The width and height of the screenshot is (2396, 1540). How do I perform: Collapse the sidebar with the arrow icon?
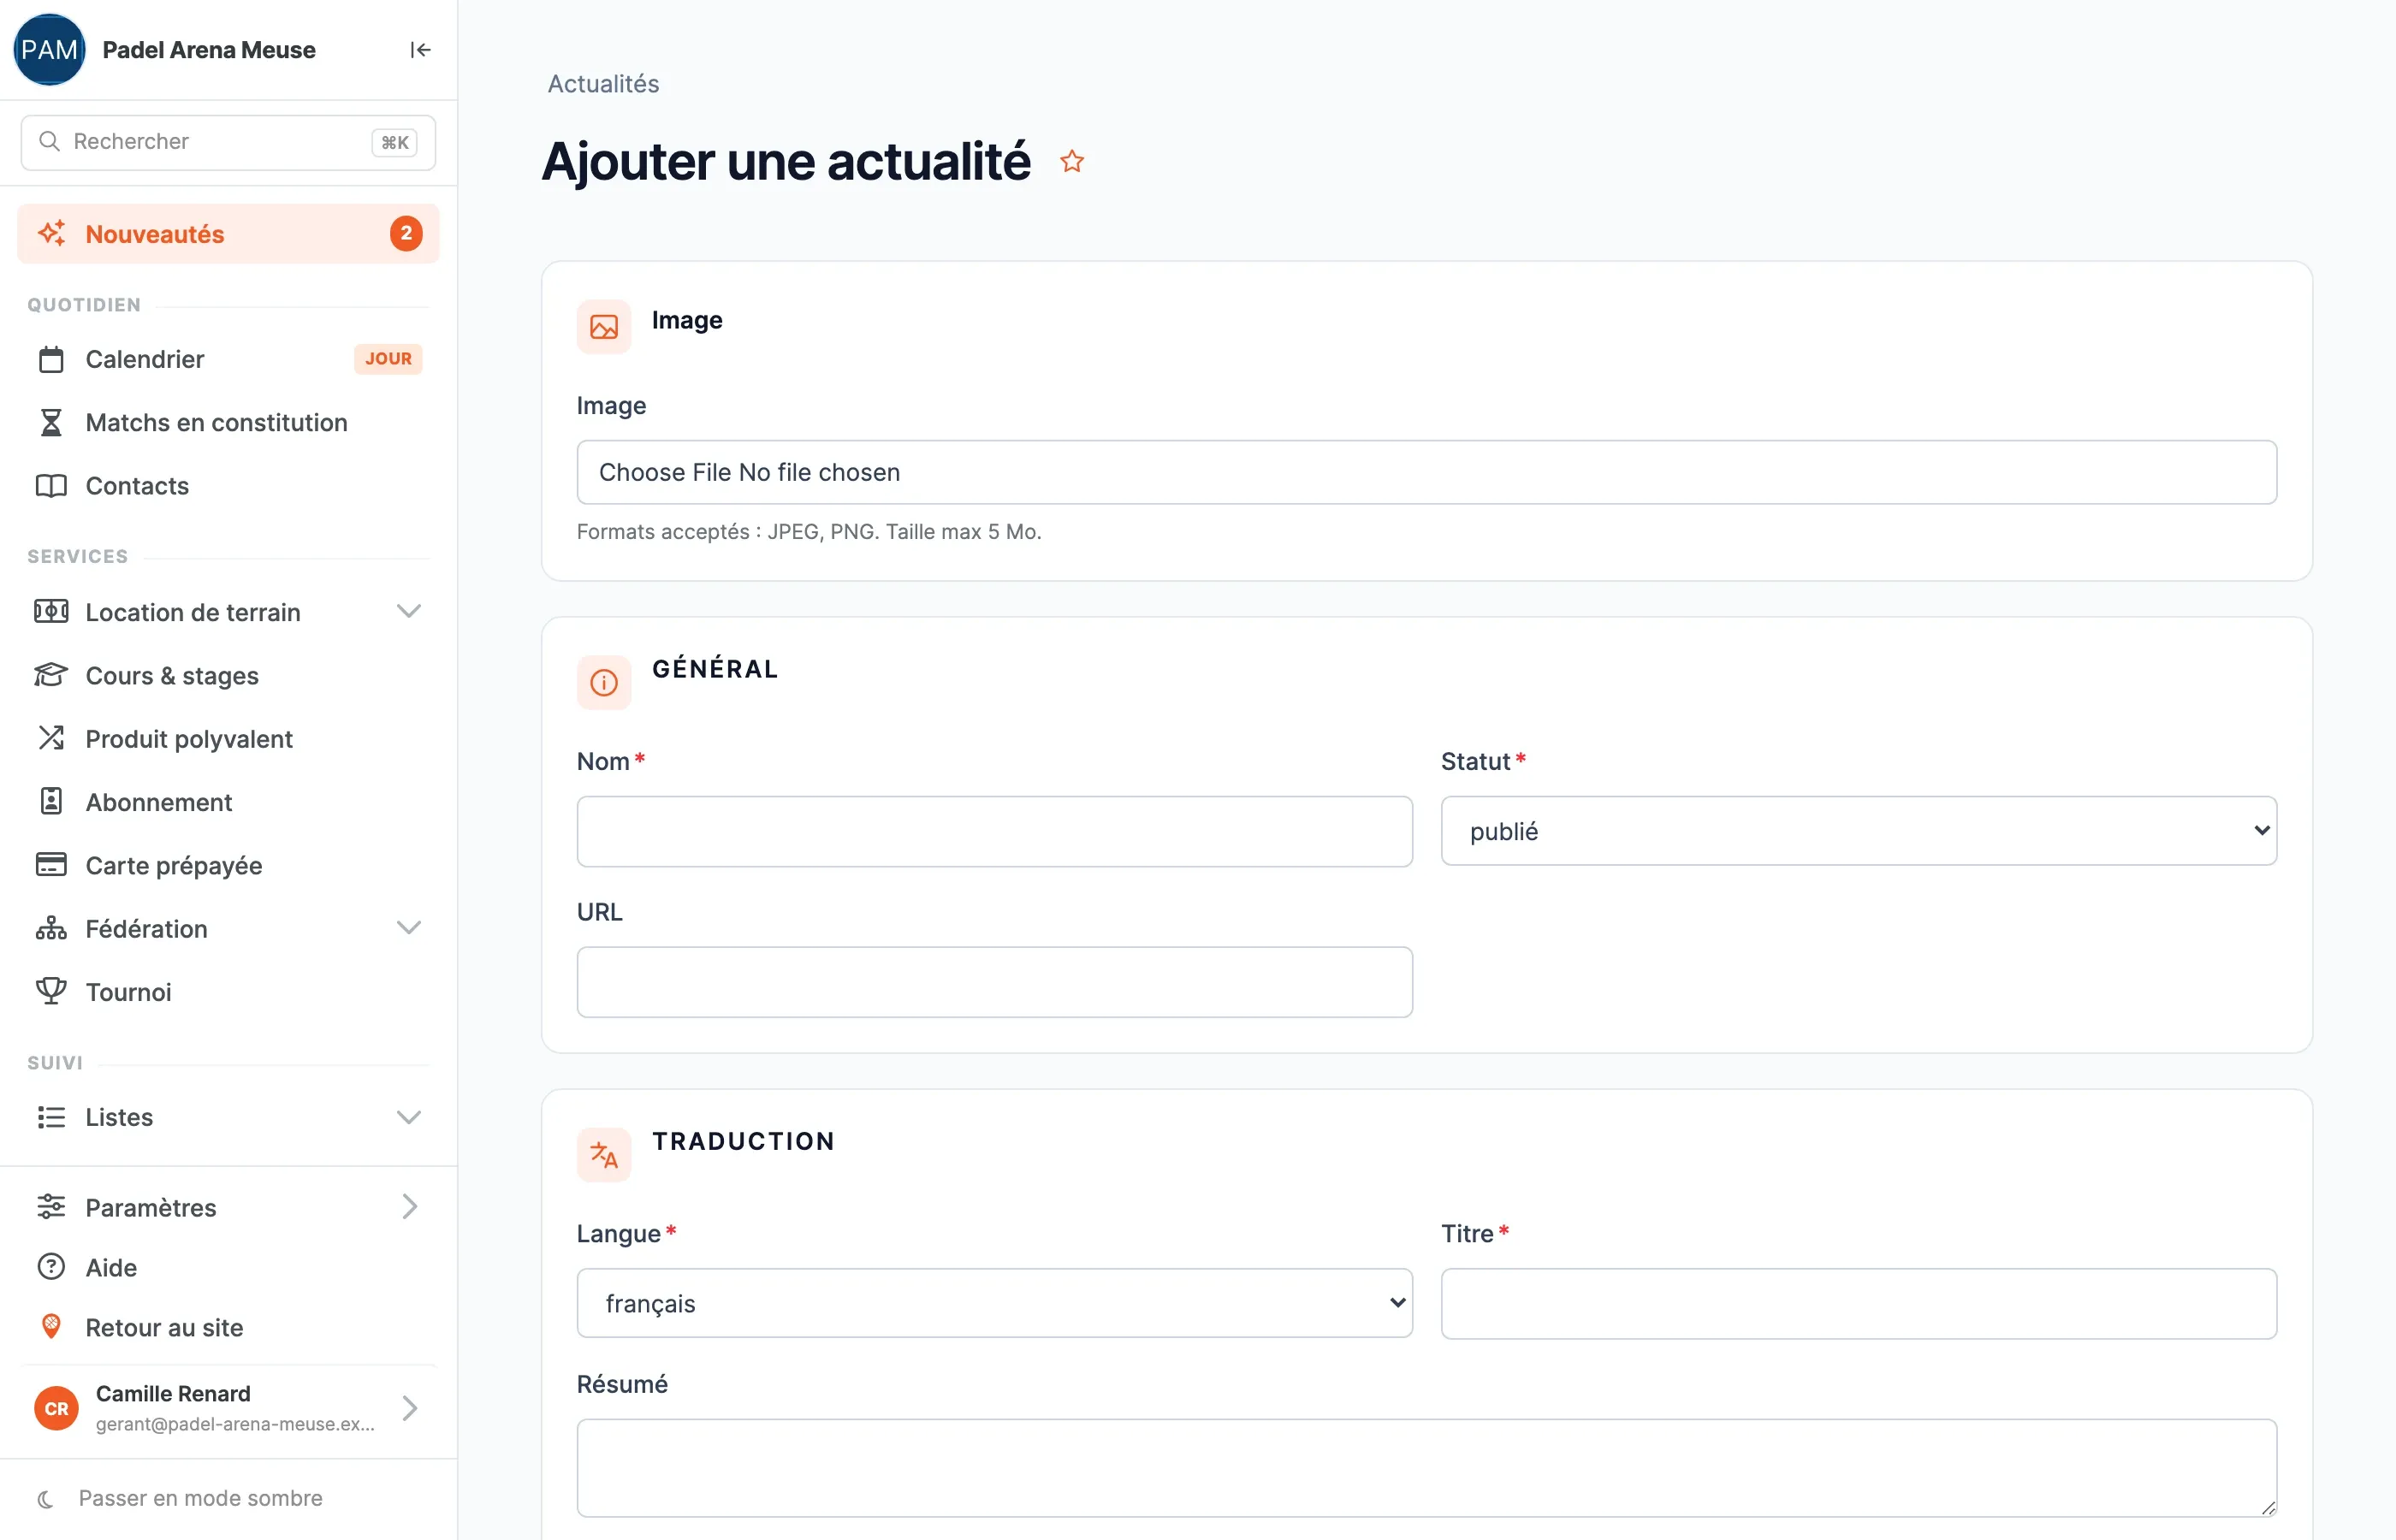click(420, 50)
